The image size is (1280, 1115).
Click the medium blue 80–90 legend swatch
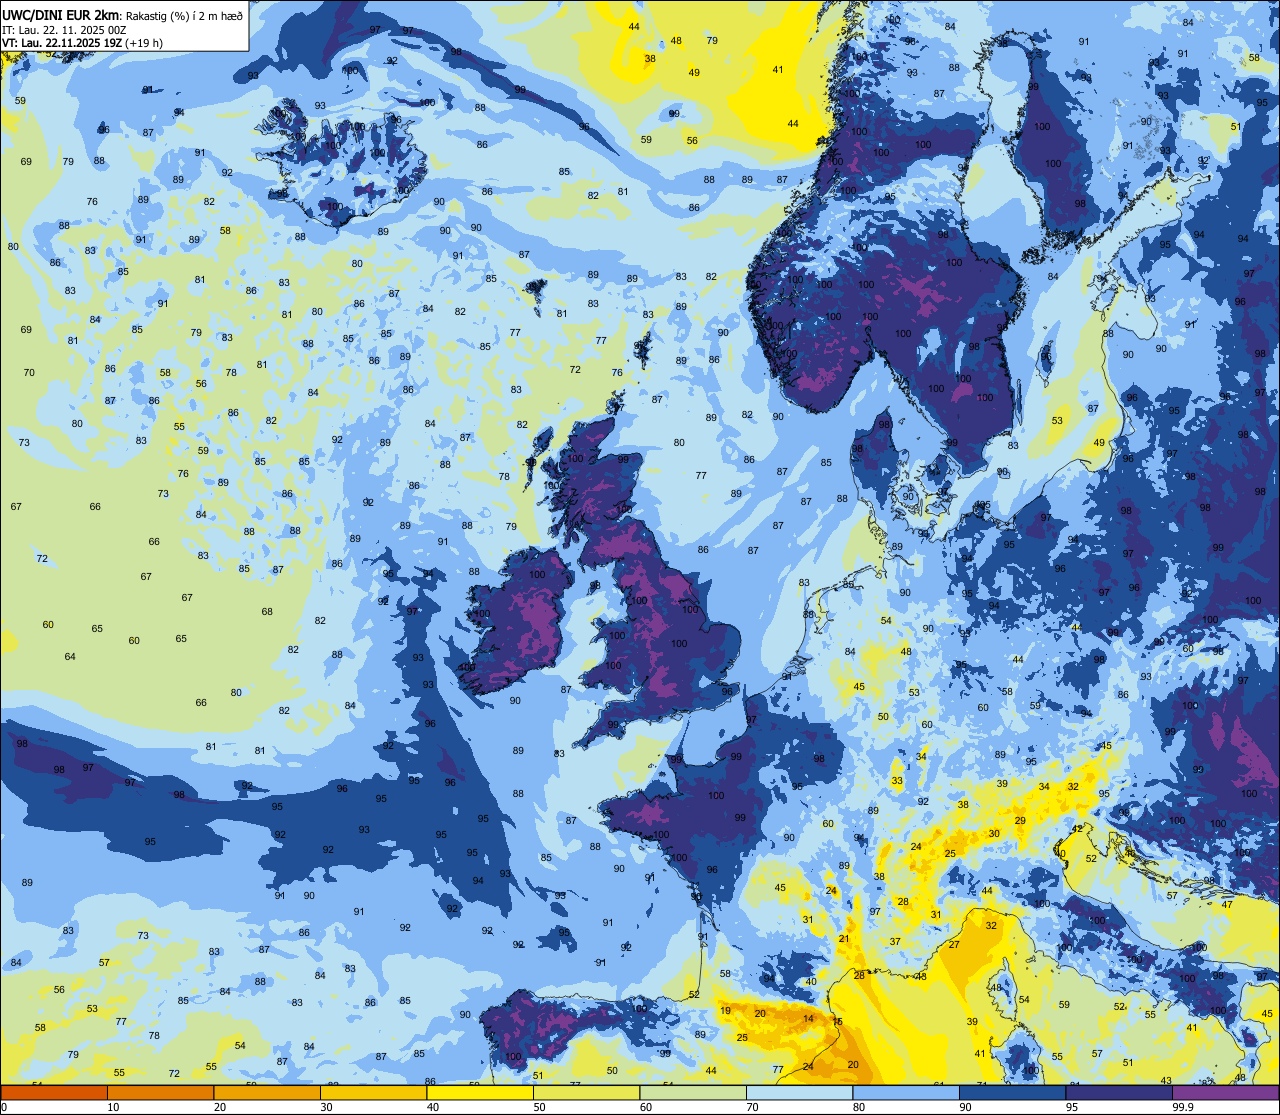click(906, 1092)
